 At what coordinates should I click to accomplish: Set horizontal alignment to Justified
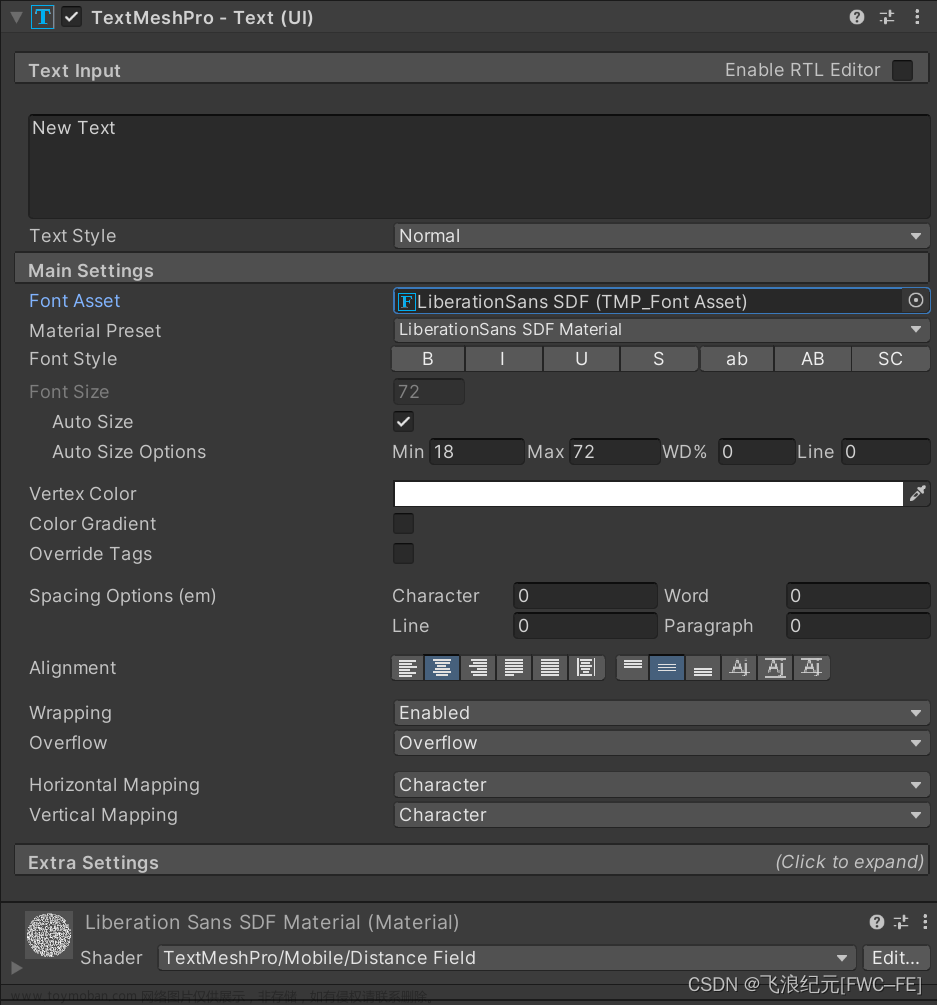point(514,668)
